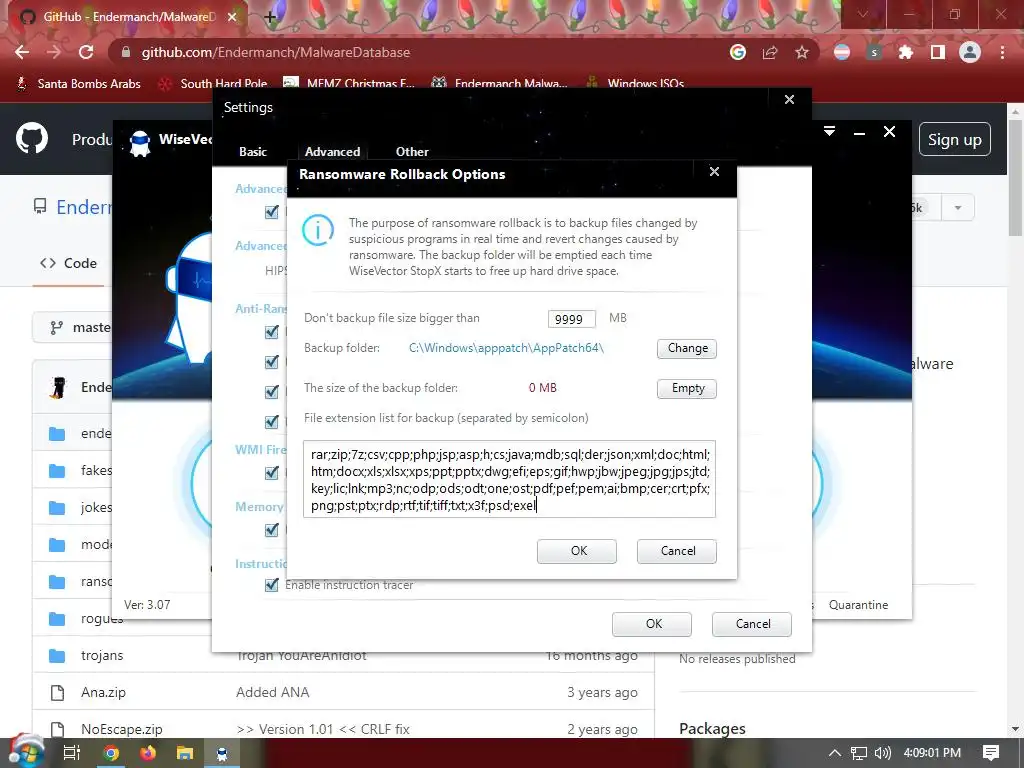Click Cancel in the Settings window
The image size is (1024, 768).
click(752, 624)
